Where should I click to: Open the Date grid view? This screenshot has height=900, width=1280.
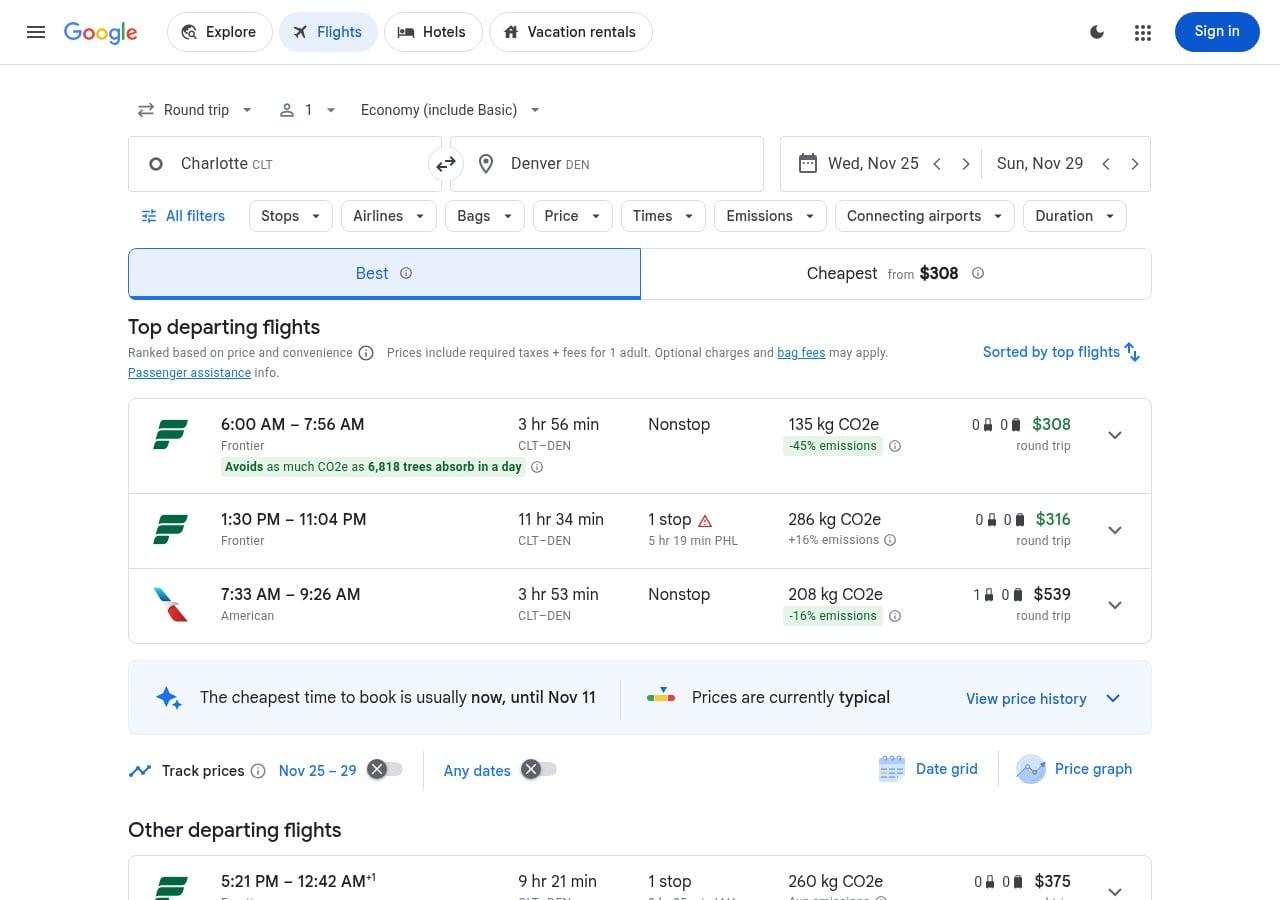pyautogui.click(x=928, y=769)
